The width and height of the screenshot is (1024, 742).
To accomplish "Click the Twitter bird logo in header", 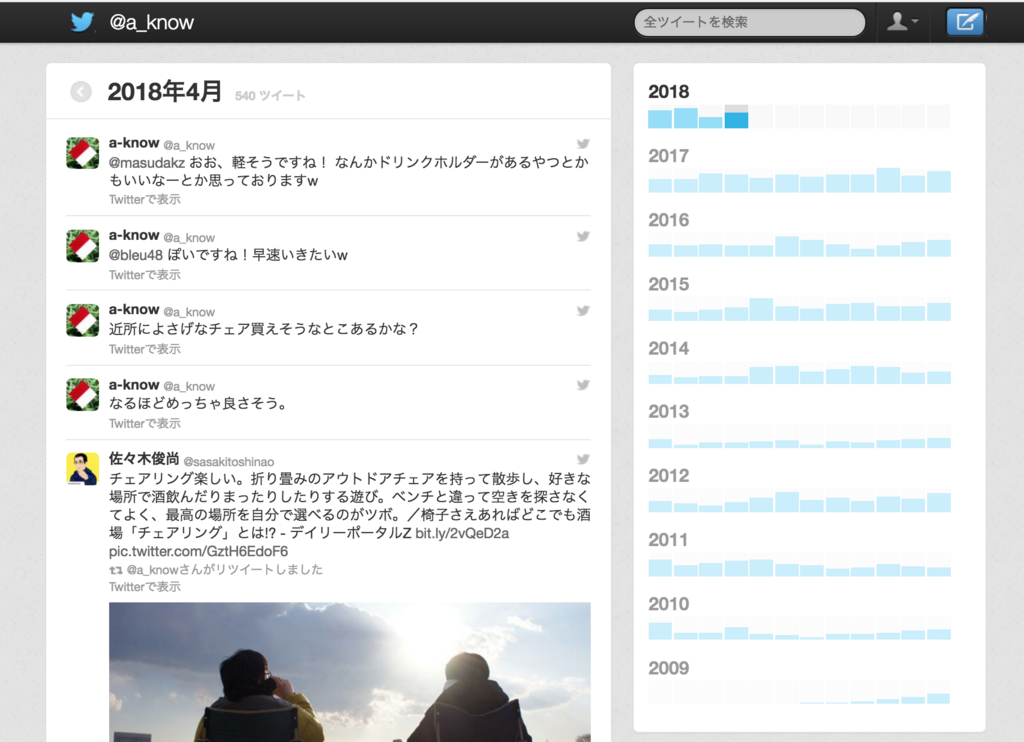I will click(82, 22).
